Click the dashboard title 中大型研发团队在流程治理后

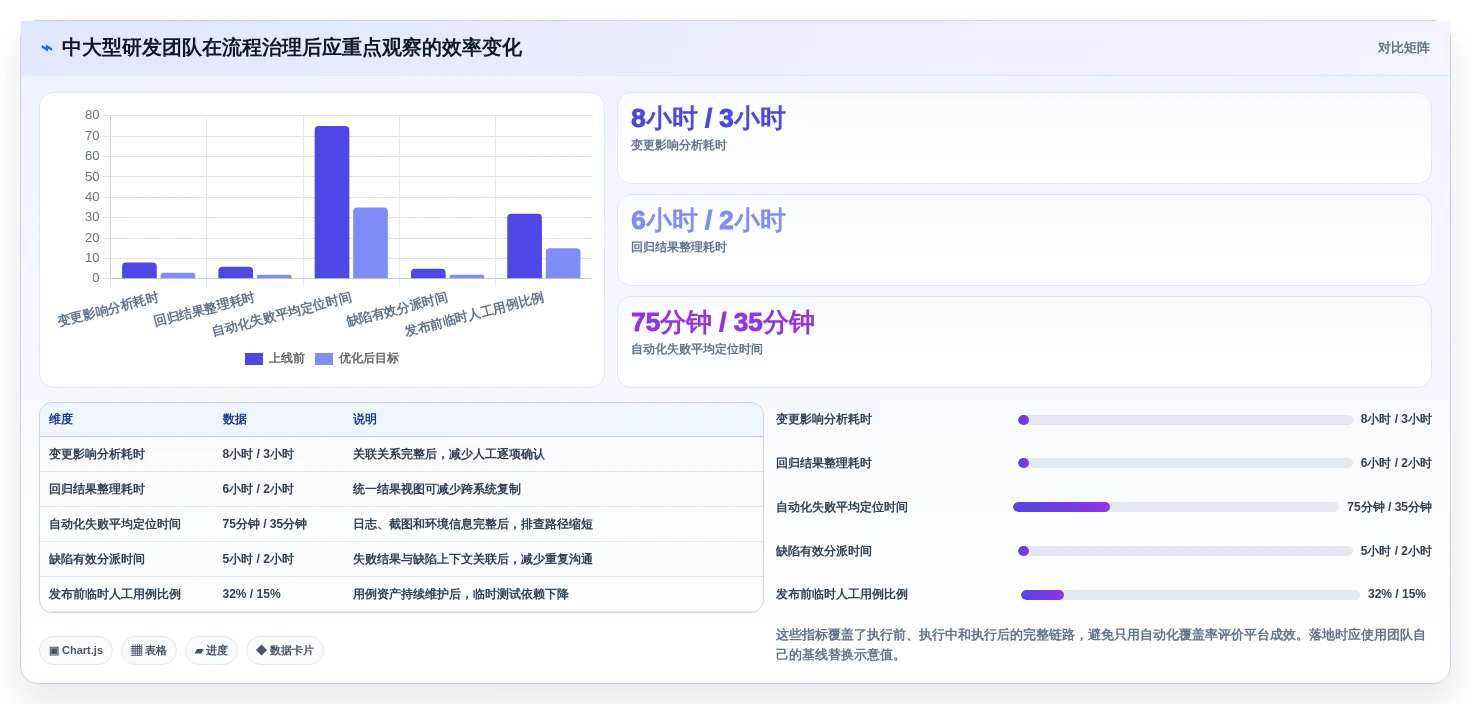(291, 48)
